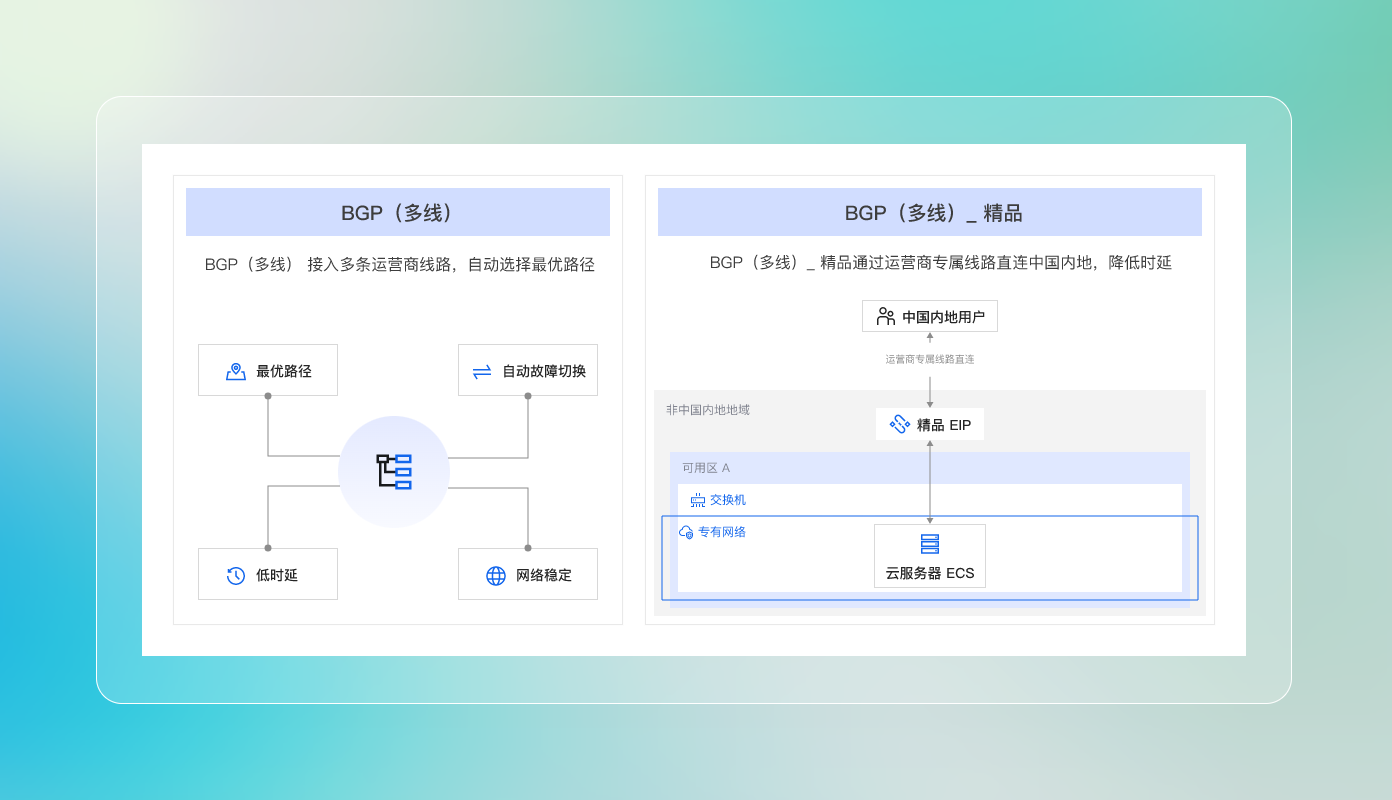1392x800 pixels.
Task: Select the 网络稳定 label text
Action: (544, 575)
